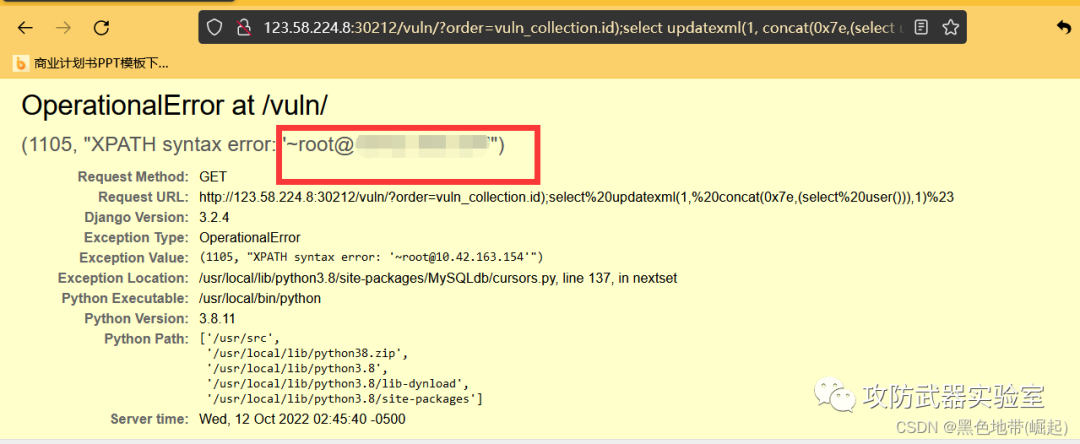
Task: Toggle reader view icon in address bar
Action: [x=921, y=28]
